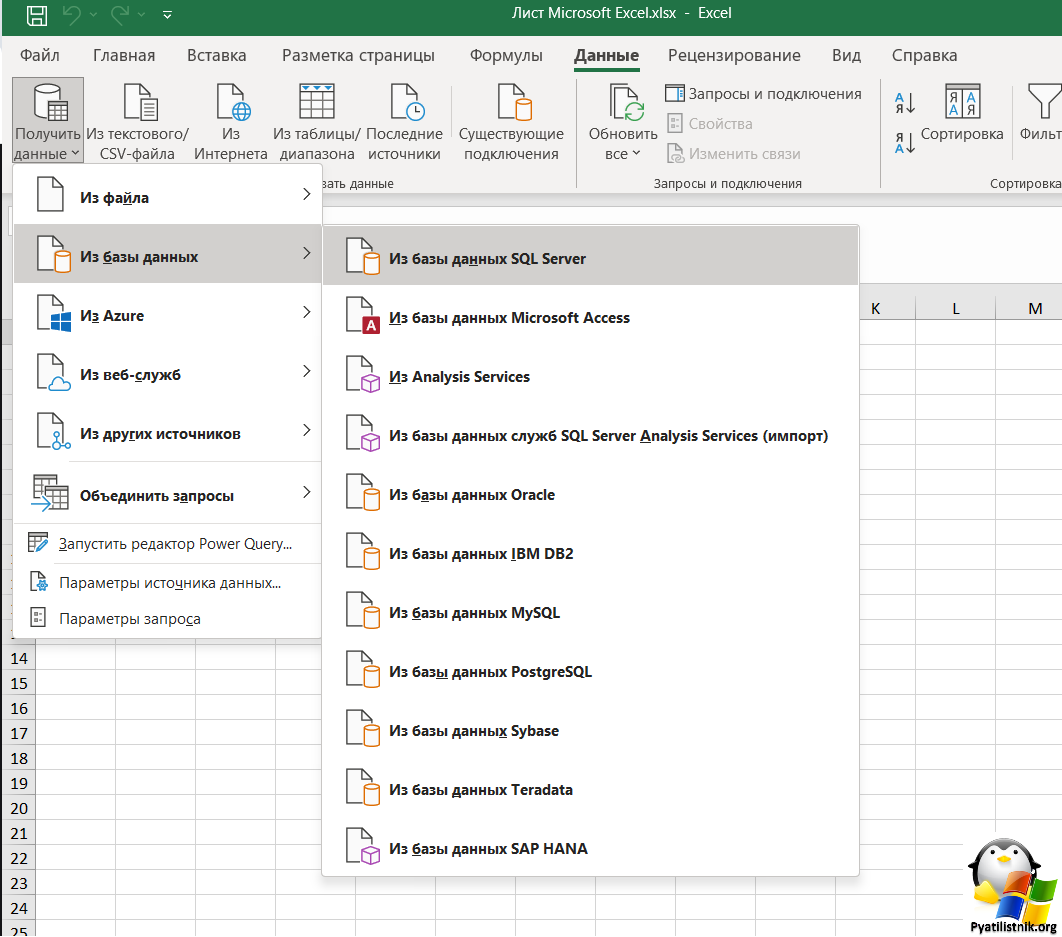
Task: Switch to the Вид tab
Action: (x=847, y=56)
